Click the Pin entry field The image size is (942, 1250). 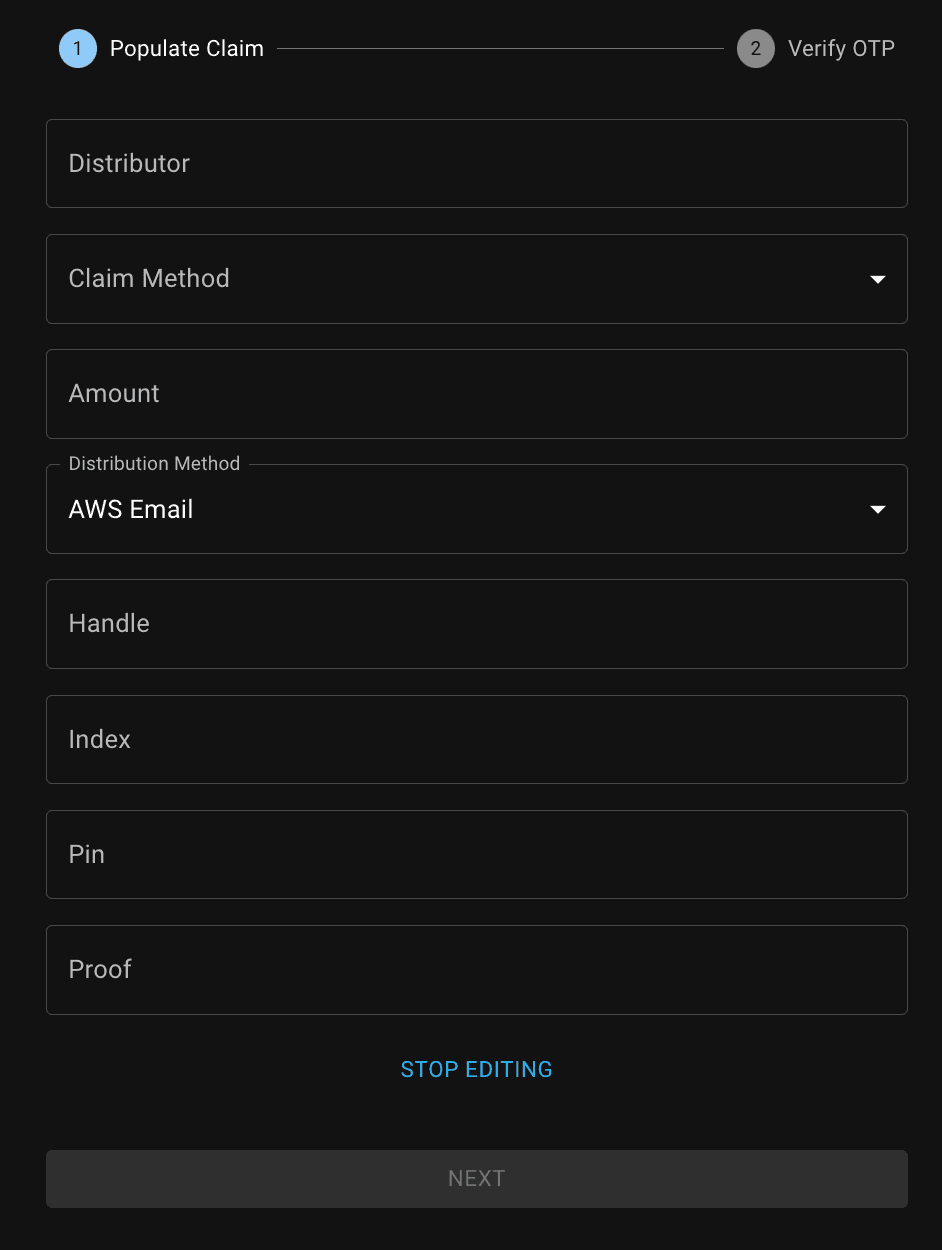[x=477, y=854]
